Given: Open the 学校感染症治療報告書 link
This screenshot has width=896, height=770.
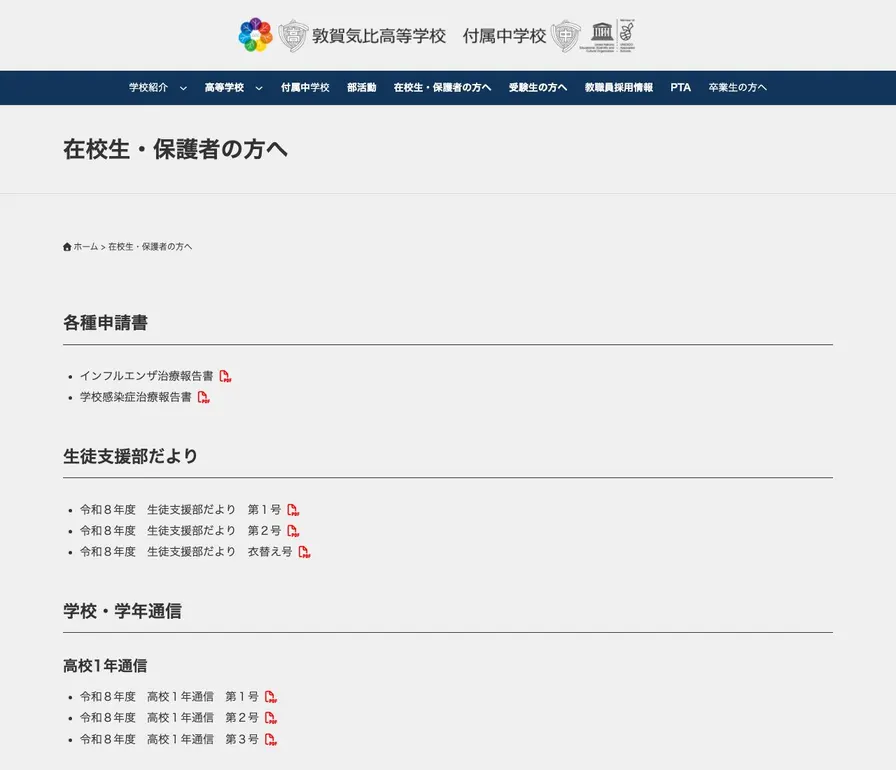Looking at the screenshot, I should point(135,397).
